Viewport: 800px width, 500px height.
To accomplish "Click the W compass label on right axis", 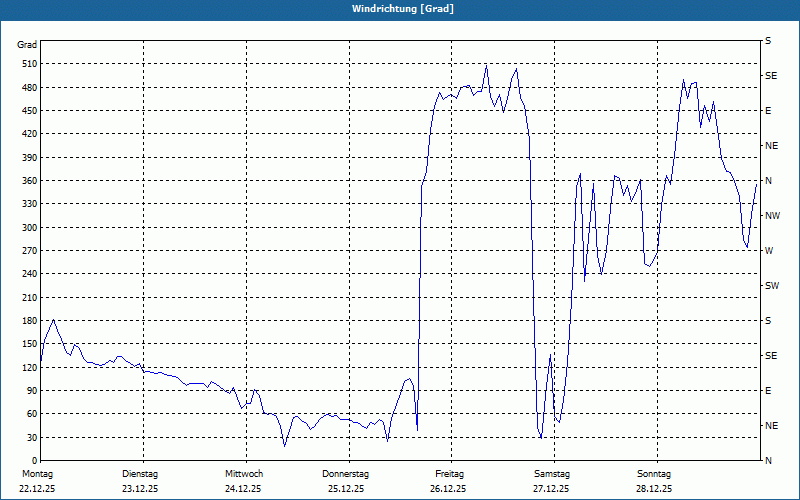I will 768,251.
